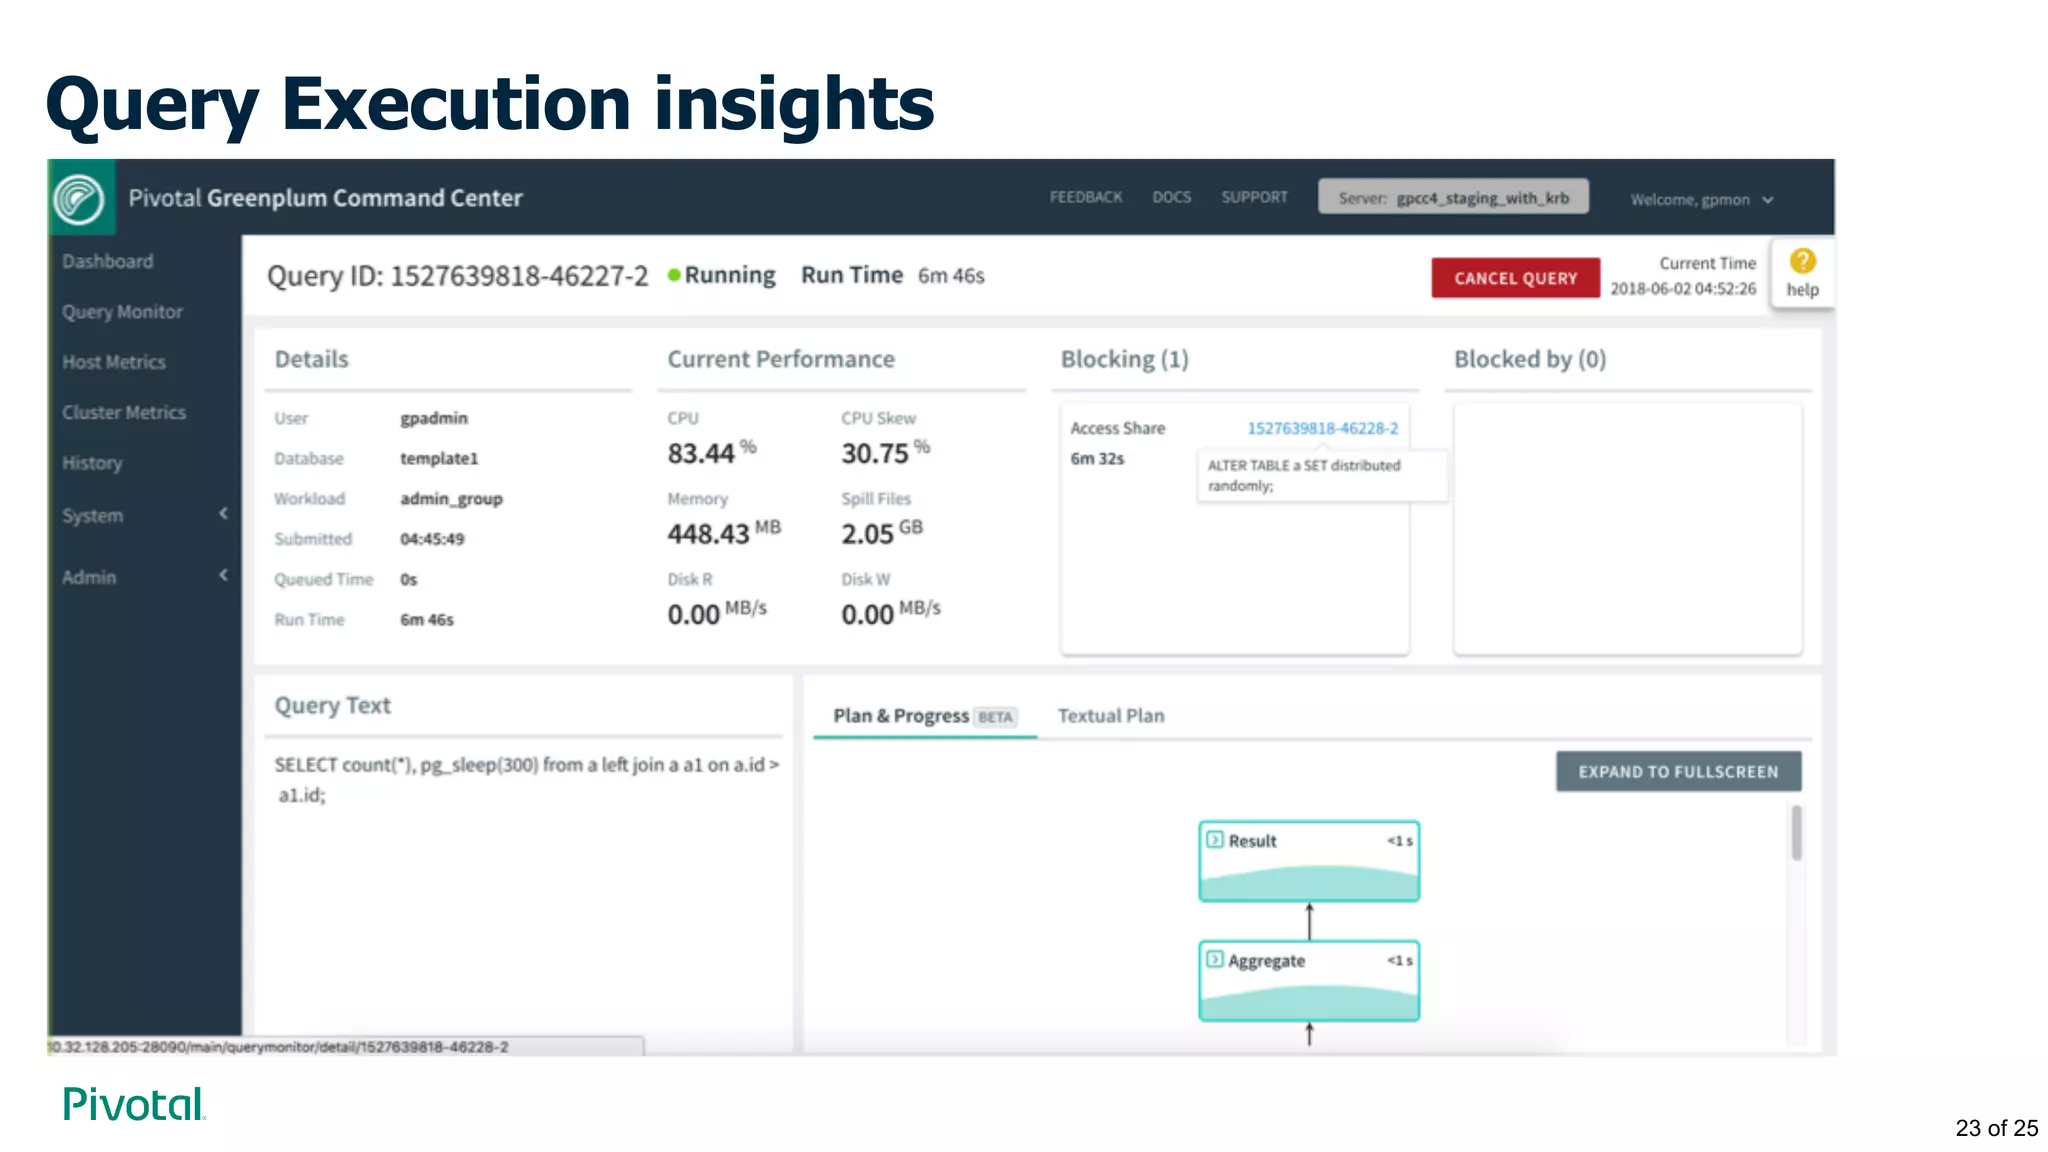
Task: Click the Server gpcc4_staging_with_krb field
Action: pos(1453,197)
